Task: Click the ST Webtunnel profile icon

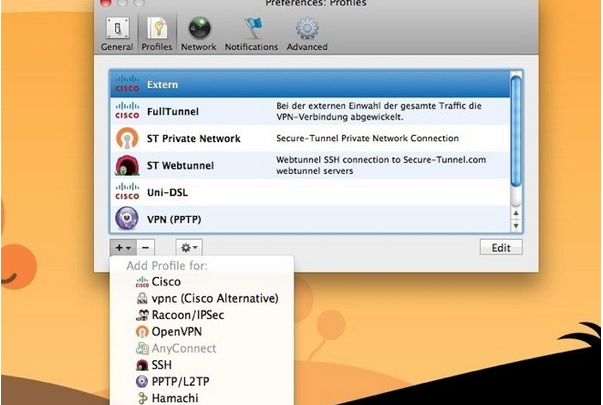Action: [127, 165]
